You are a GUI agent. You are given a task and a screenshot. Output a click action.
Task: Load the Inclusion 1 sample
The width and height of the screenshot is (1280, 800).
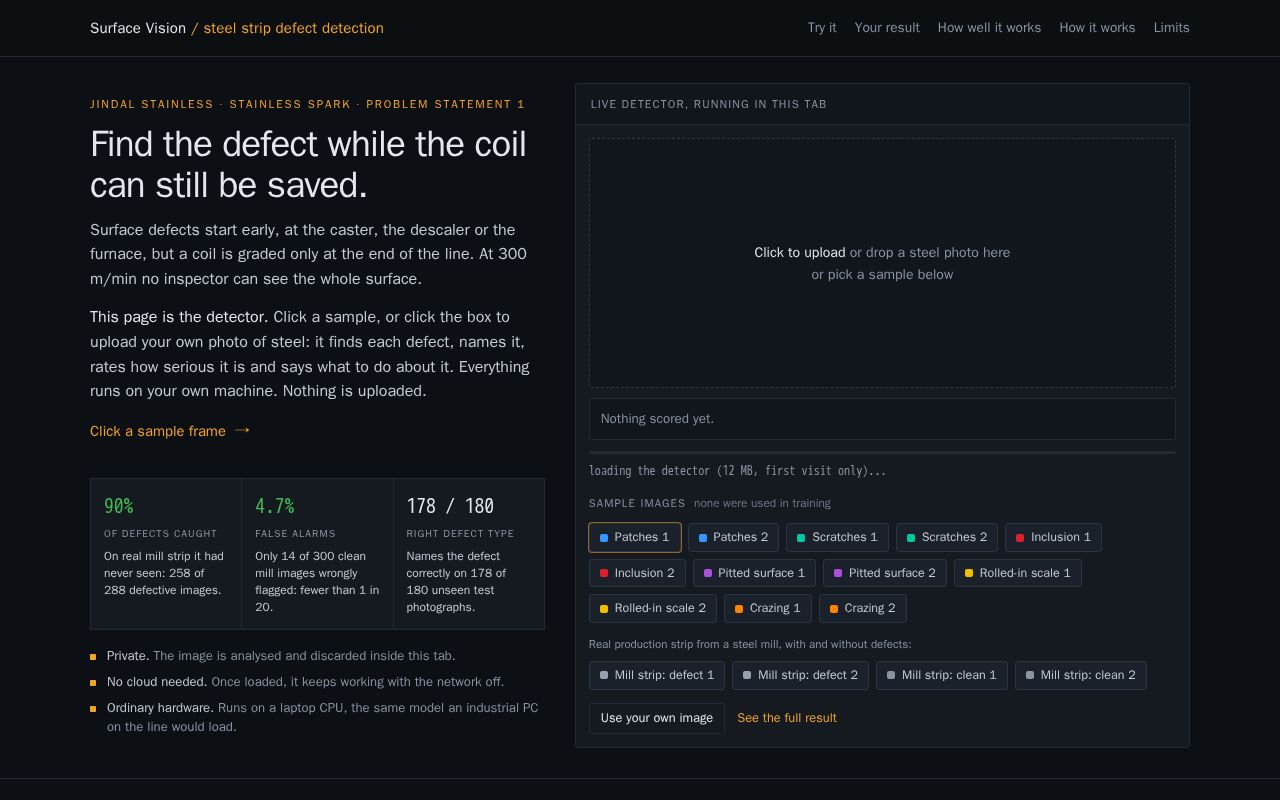[1053, 537]
